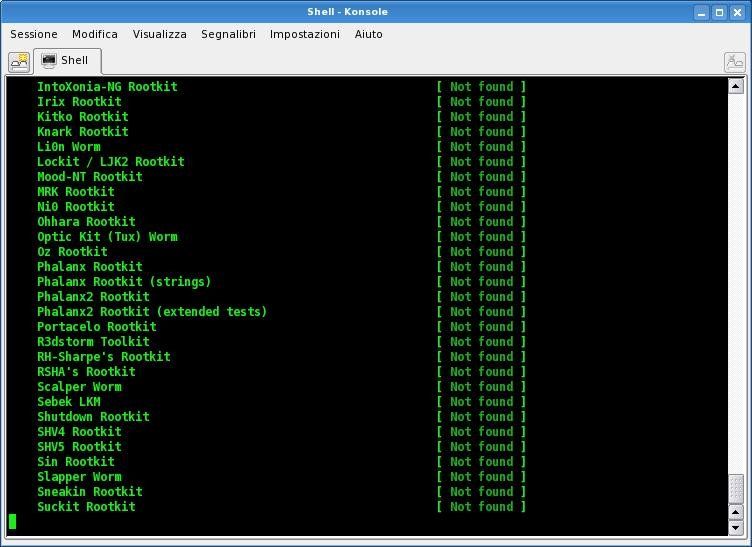Click the 'Kitko Rootkit' line
The image size is (752, 547).
pyautogui.click(x=83, y=116)
